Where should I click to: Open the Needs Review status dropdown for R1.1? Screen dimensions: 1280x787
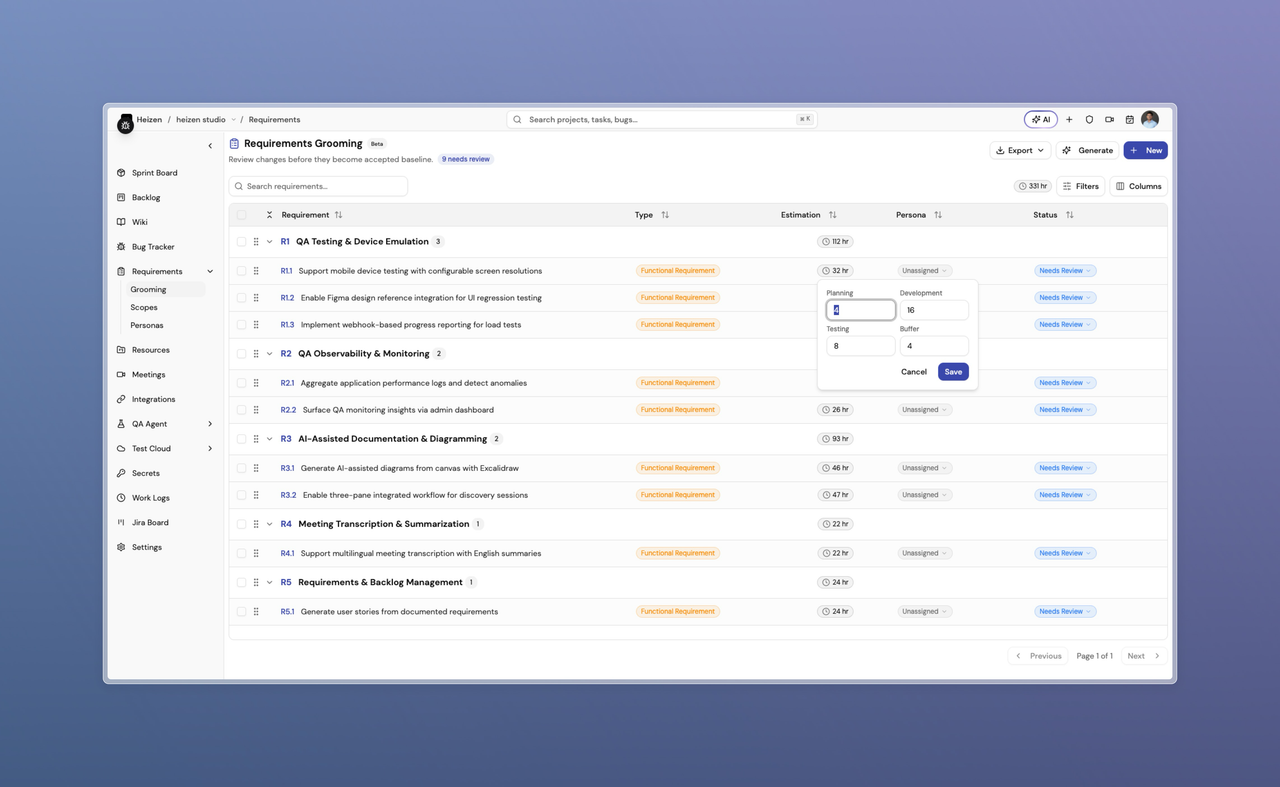pyautogui.click(x=1065, y=271)
